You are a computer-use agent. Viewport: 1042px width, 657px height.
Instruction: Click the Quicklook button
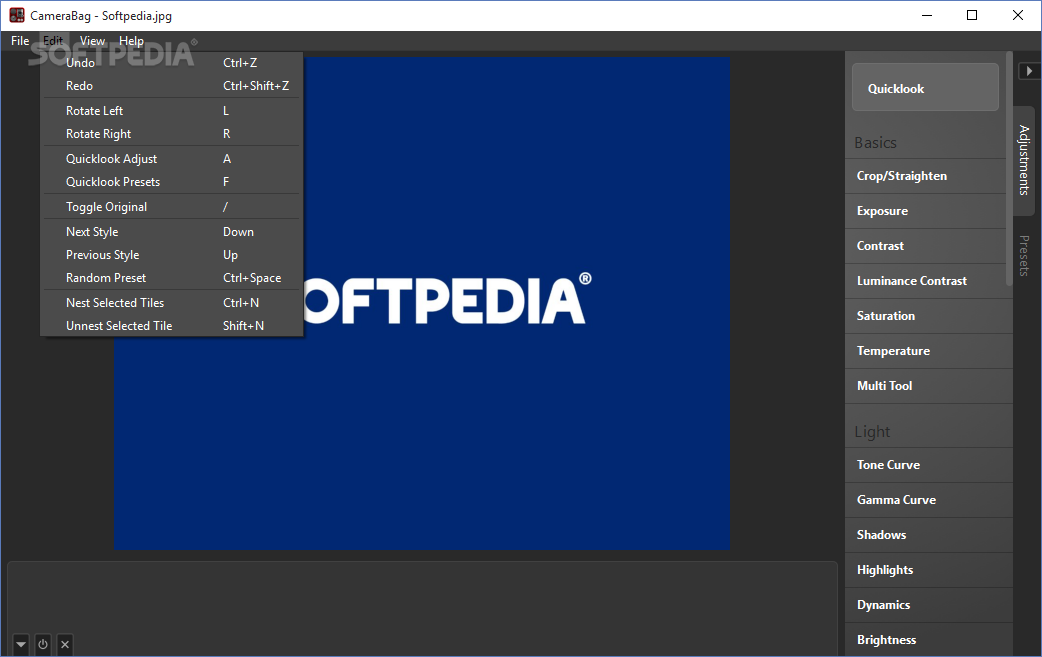925,88
